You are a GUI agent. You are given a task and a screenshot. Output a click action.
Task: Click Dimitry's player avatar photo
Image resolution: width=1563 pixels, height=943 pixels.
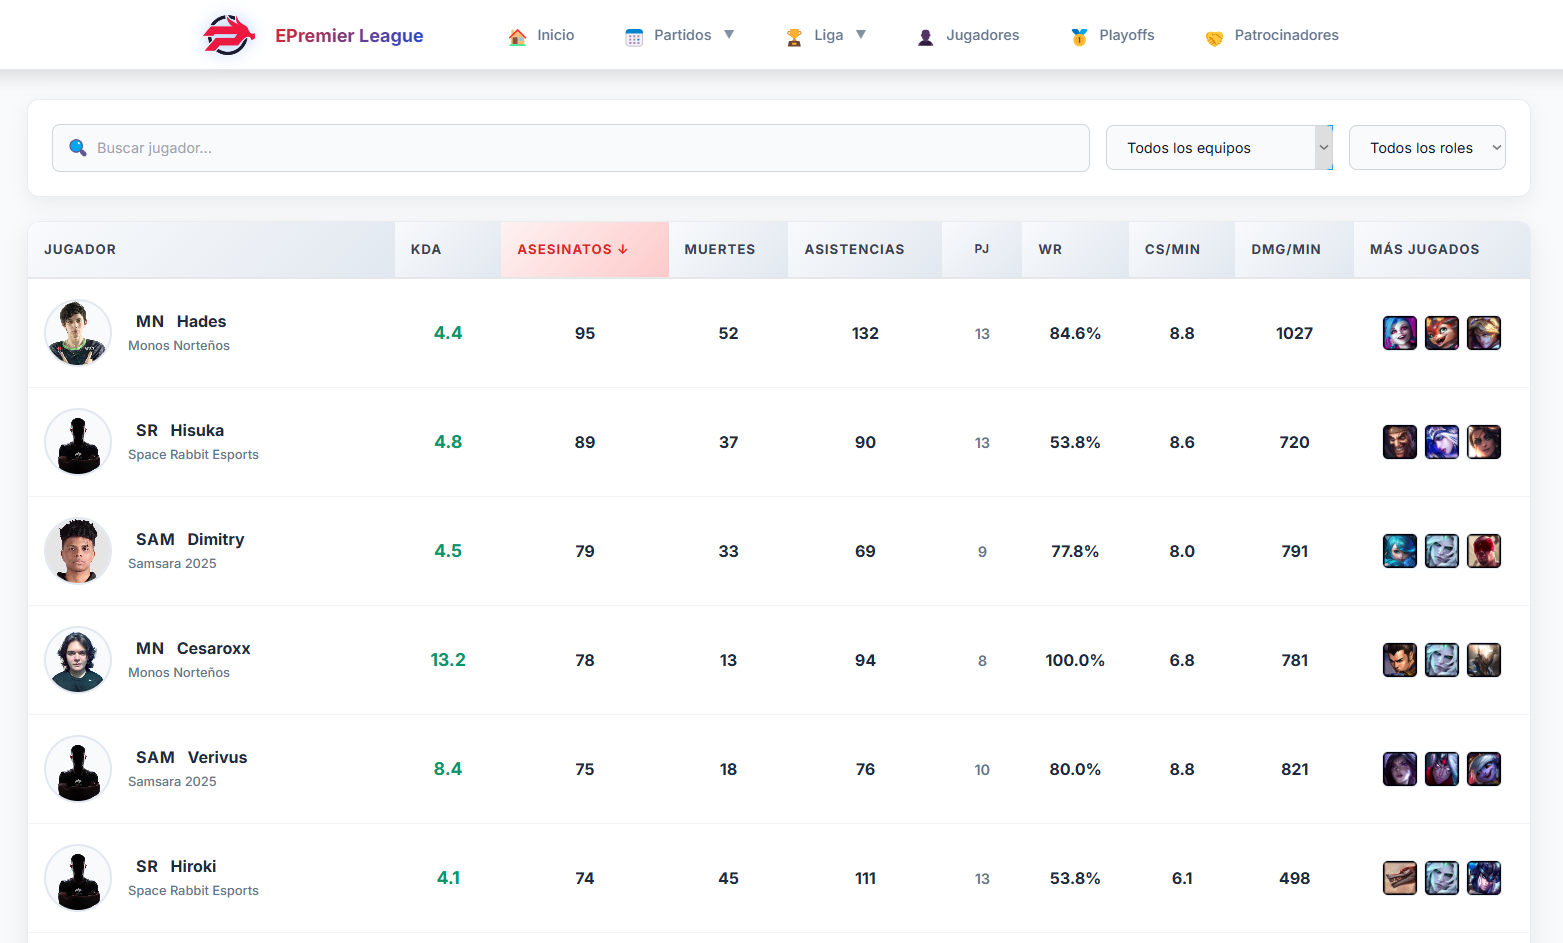pyautogui.click(x=78, y=551)
